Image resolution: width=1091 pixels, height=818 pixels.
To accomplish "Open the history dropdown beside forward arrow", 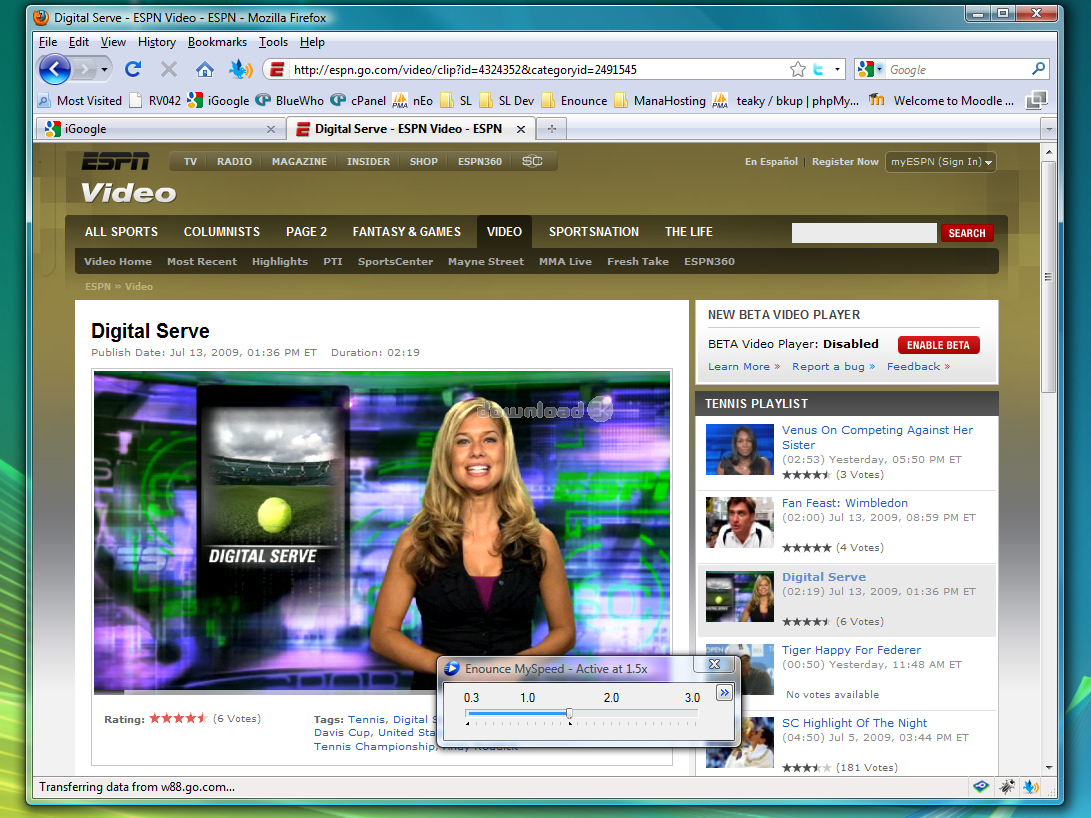I will click(104, 70).
